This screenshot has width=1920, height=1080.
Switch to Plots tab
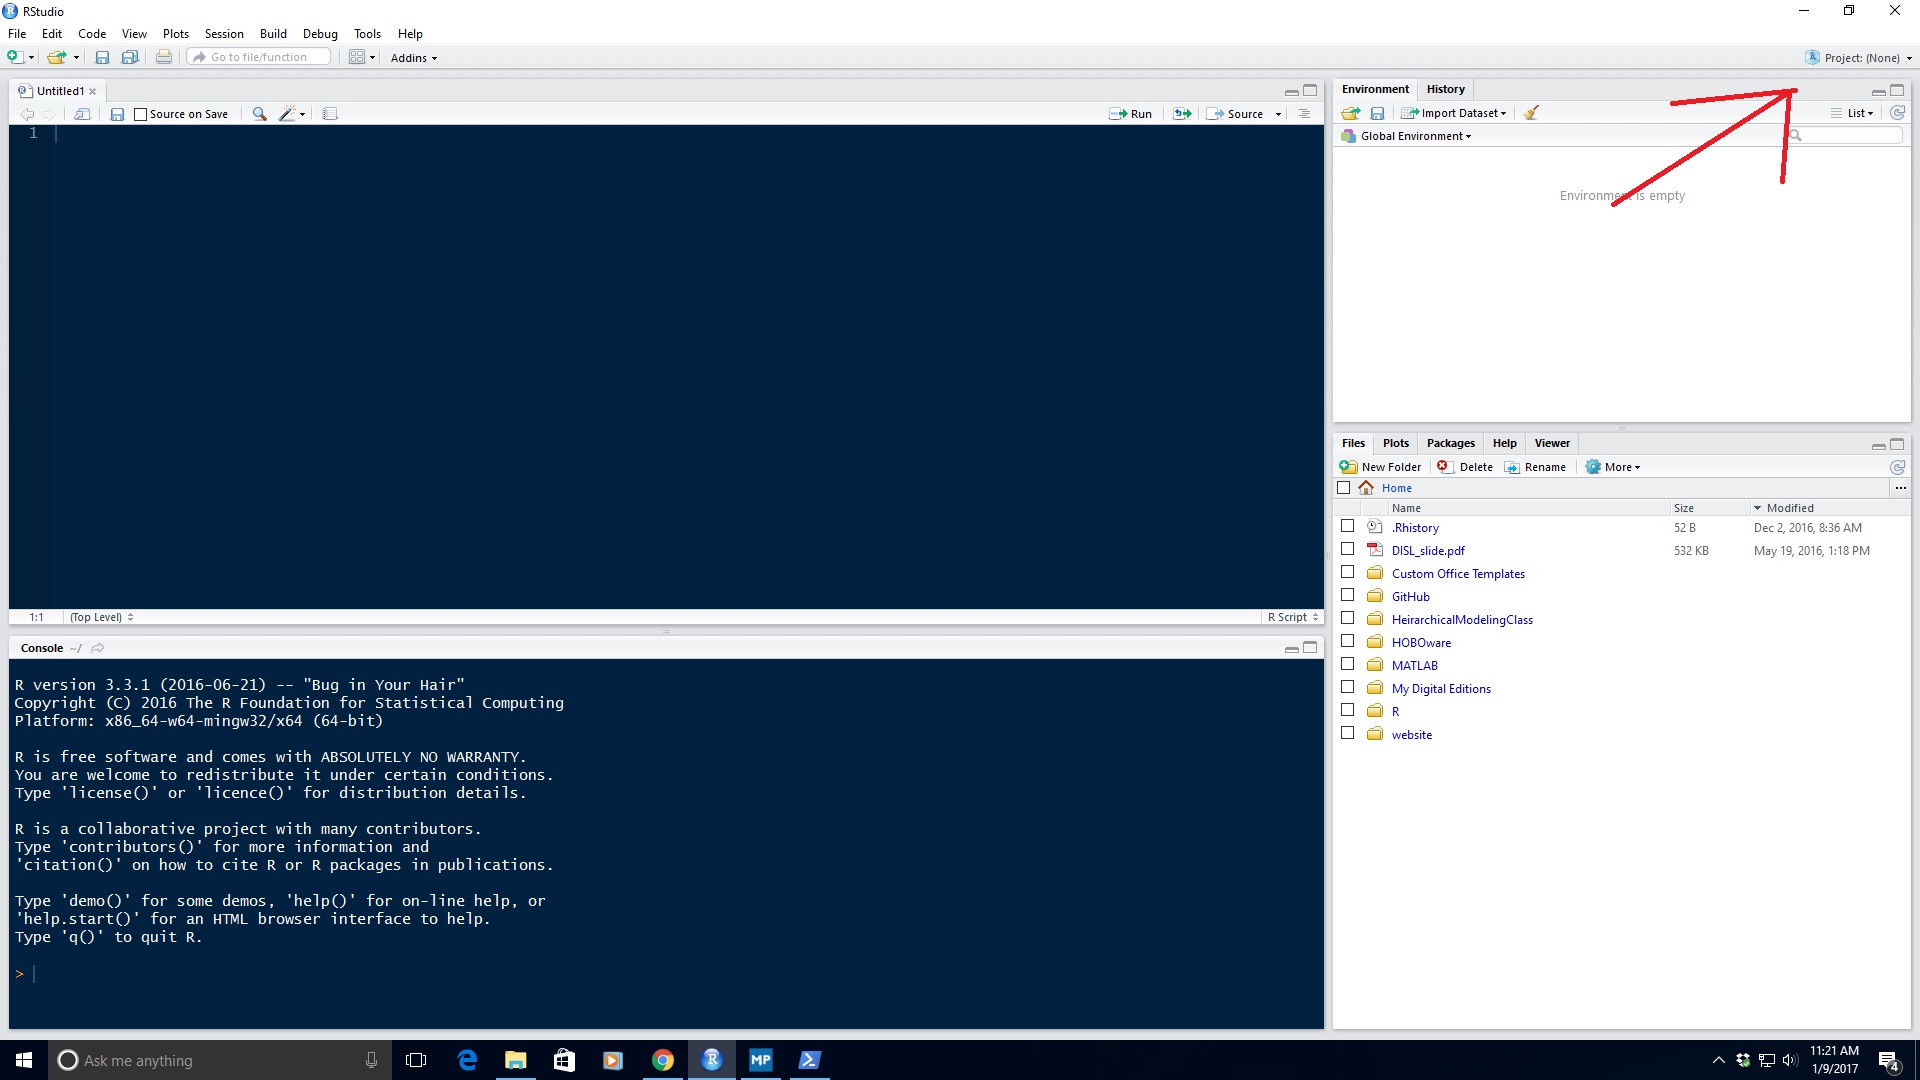coord(1395,443)
